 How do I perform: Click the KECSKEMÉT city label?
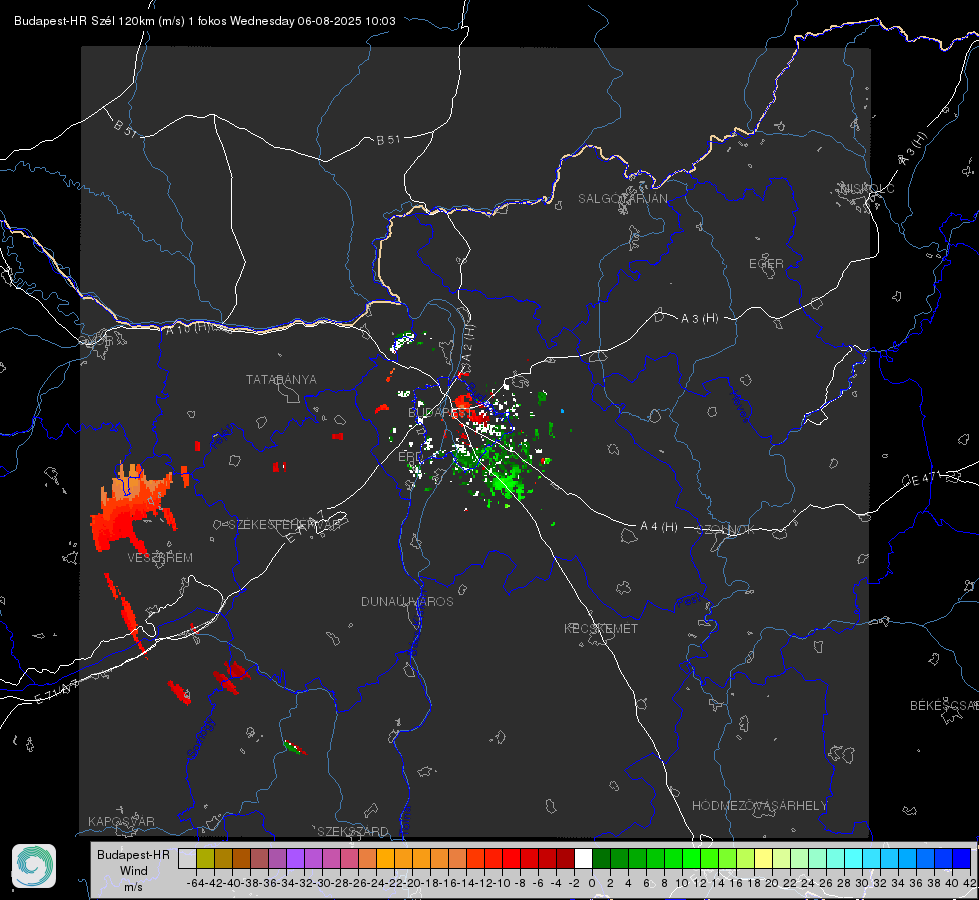(x=601, y=628)
